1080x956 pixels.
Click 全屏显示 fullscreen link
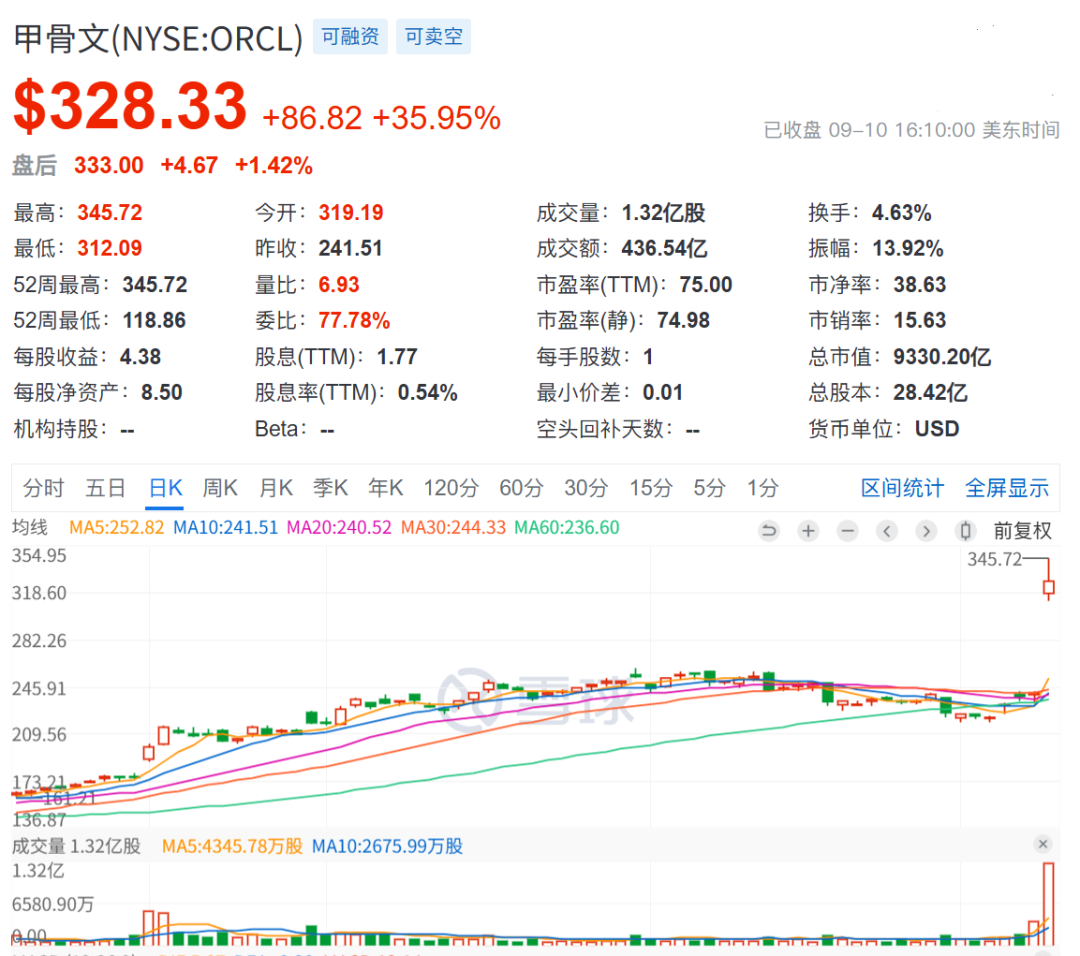coord(1007,488)
